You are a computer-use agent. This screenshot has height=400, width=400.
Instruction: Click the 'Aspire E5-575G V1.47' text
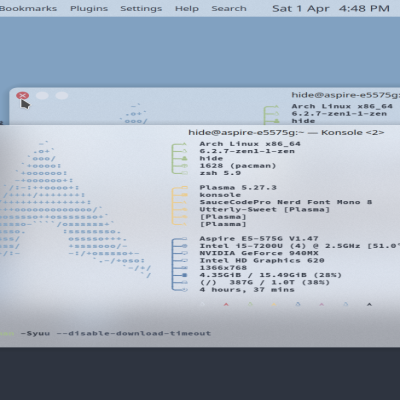click(259, 239)
